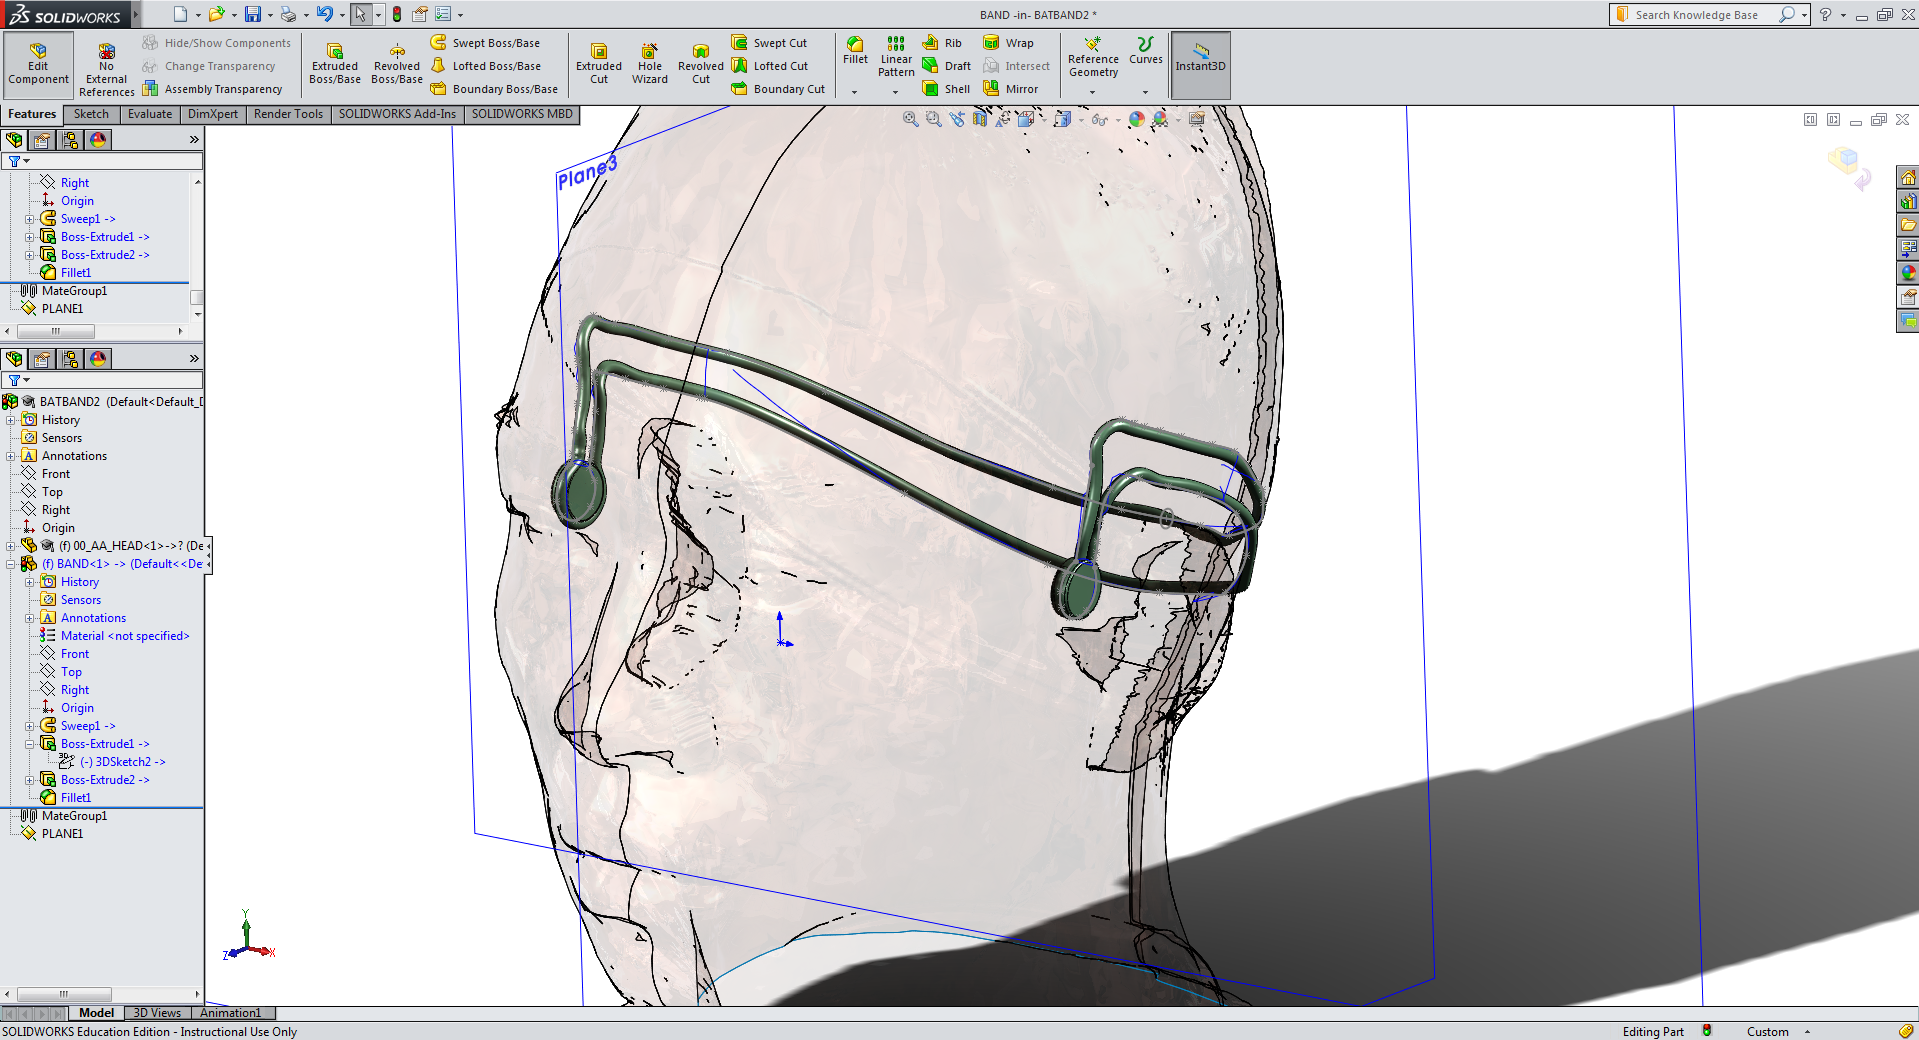Open Options checklist icon
Image resolution: width=1919 pixels, height=1040 pixels.
coord(443,14)
